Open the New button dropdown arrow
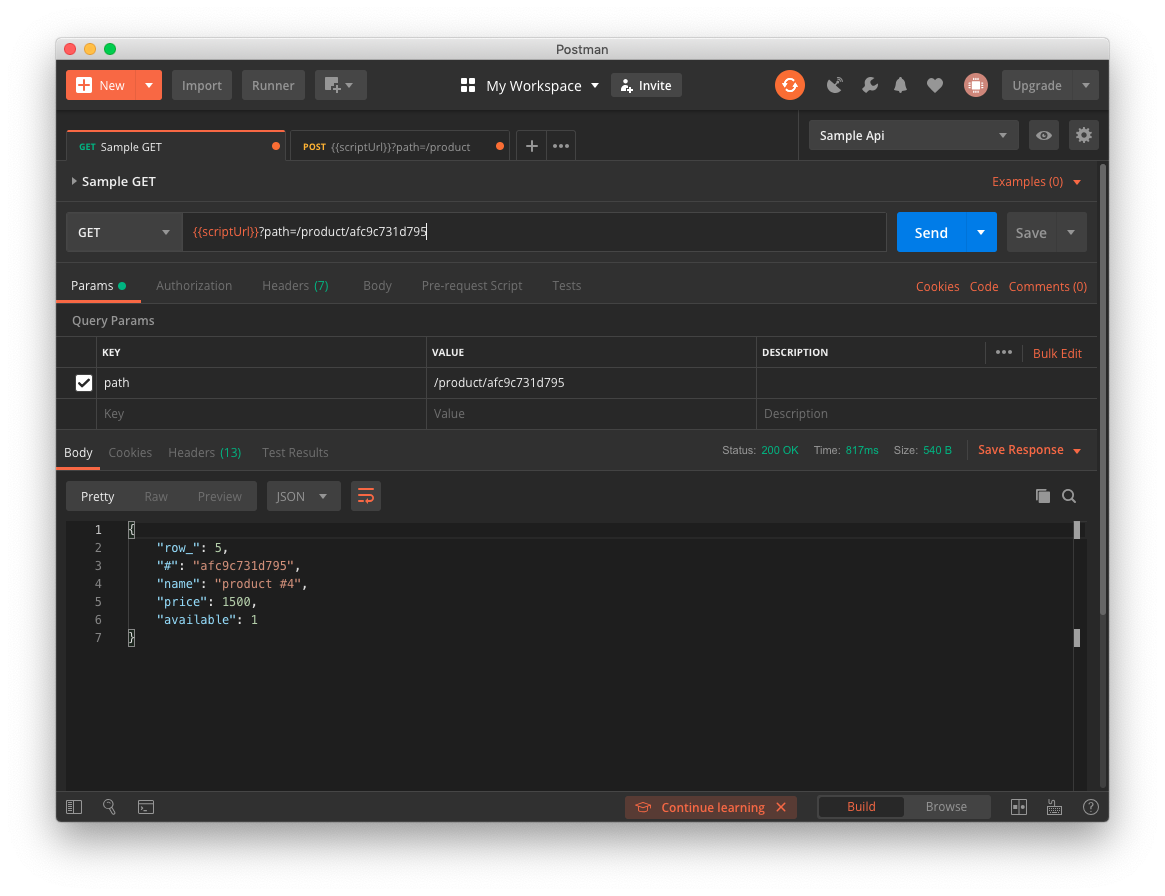The width and height of the screenshot is (1165, 896). [149, 85]
